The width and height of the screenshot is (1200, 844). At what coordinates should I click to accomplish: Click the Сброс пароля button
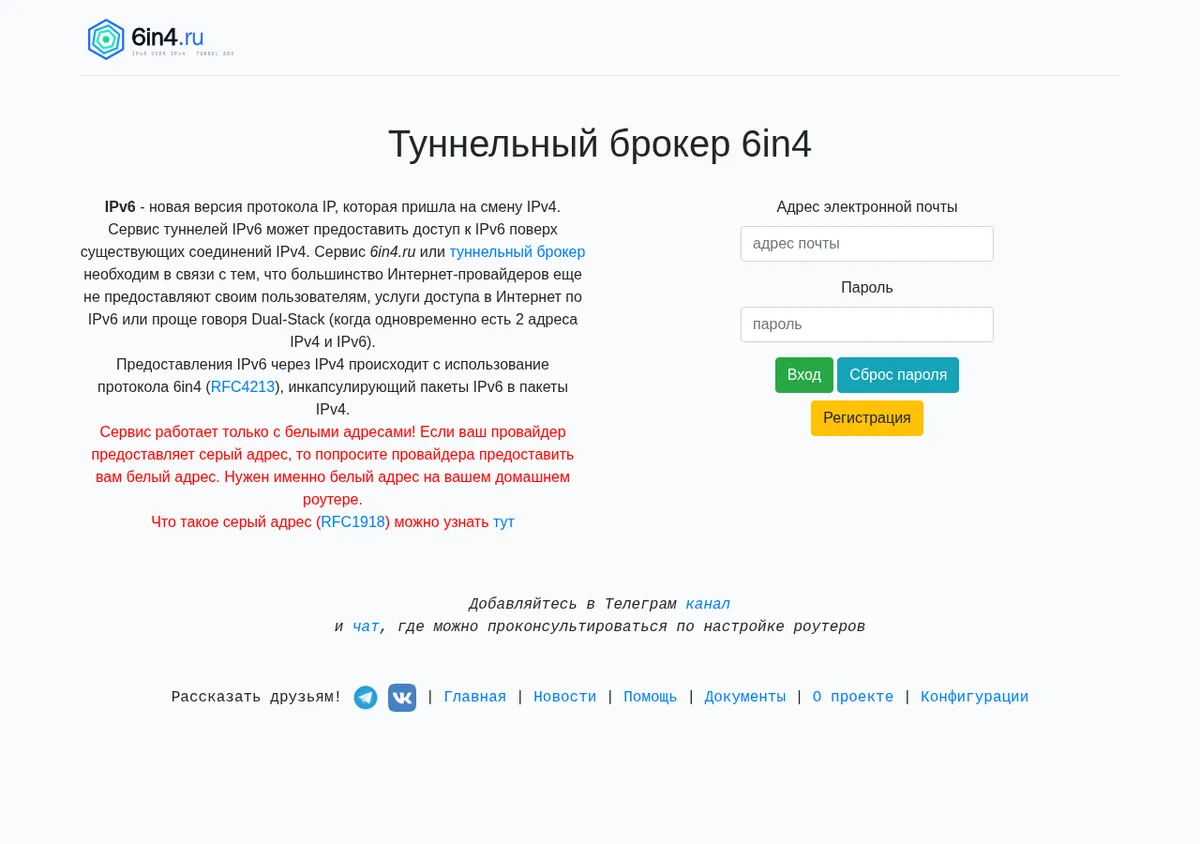[x=898, y=375]
